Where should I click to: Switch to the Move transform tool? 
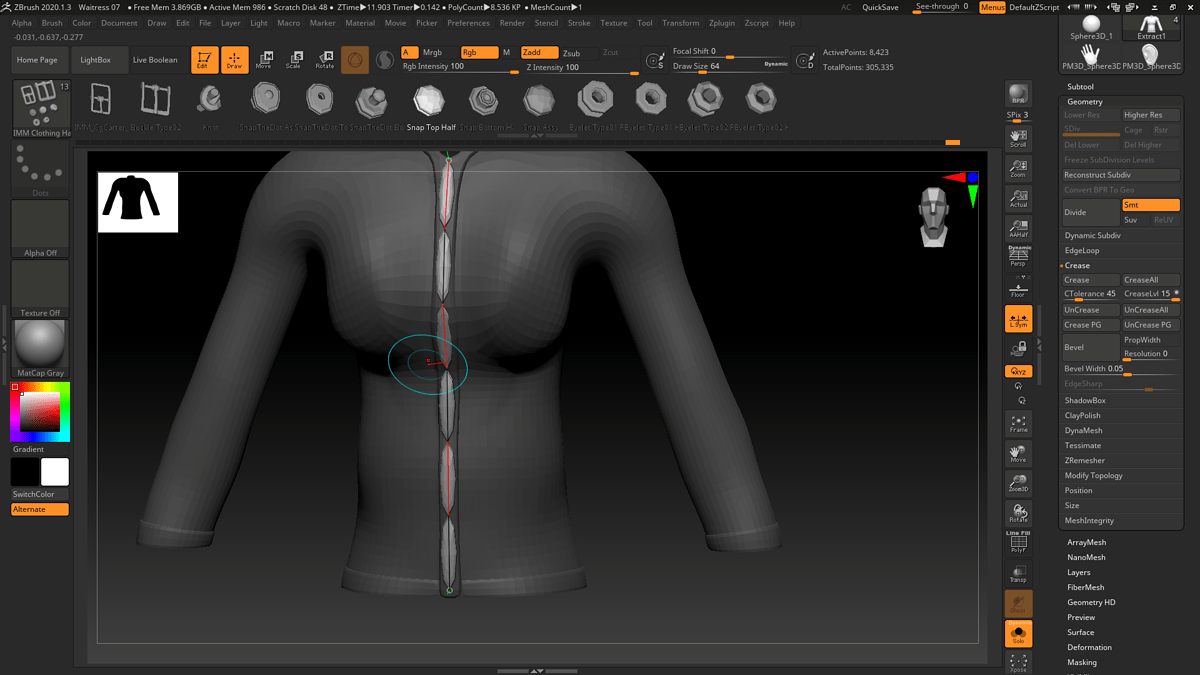(x=264, y=60)
